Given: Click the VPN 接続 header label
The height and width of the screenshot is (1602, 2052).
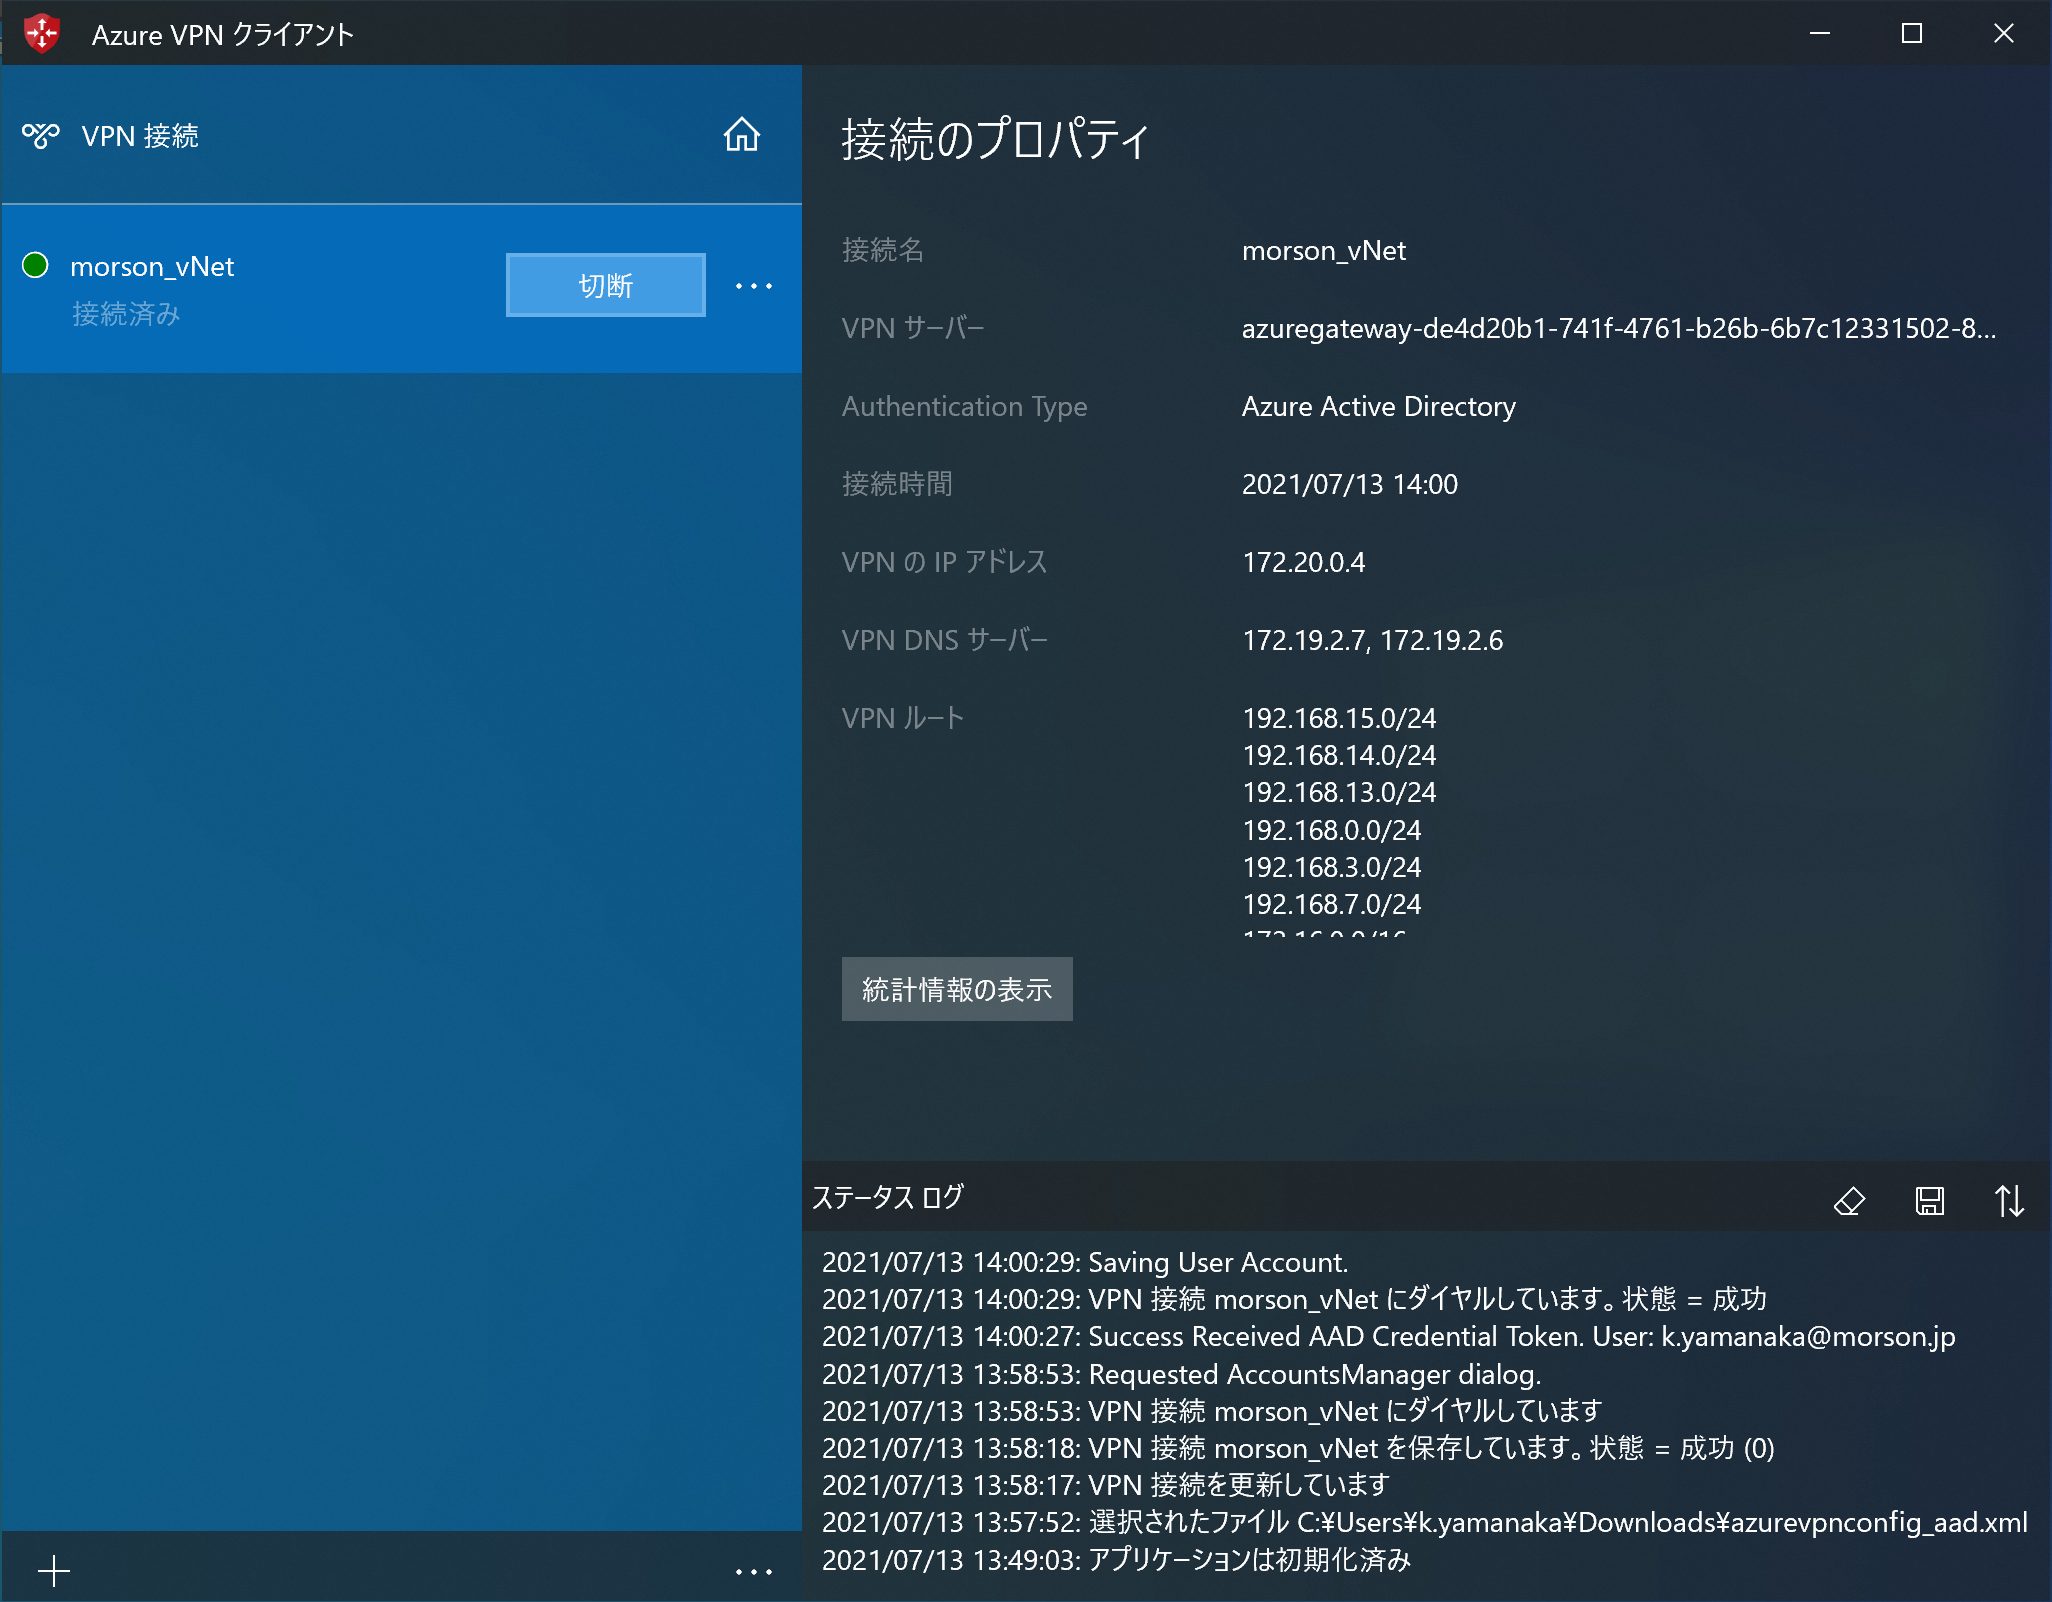Looking at the screenshot, I should 140,136.
